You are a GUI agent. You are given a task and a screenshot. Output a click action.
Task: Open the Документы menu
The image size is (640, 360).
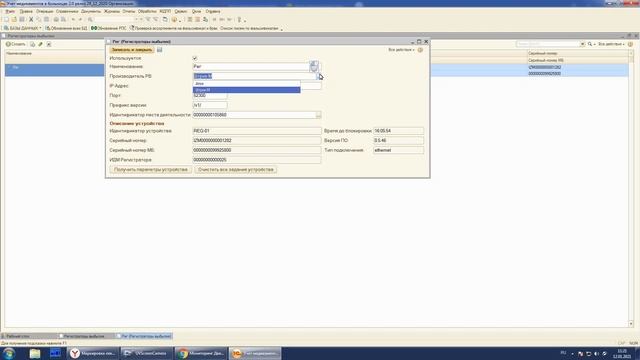point(91,11)
